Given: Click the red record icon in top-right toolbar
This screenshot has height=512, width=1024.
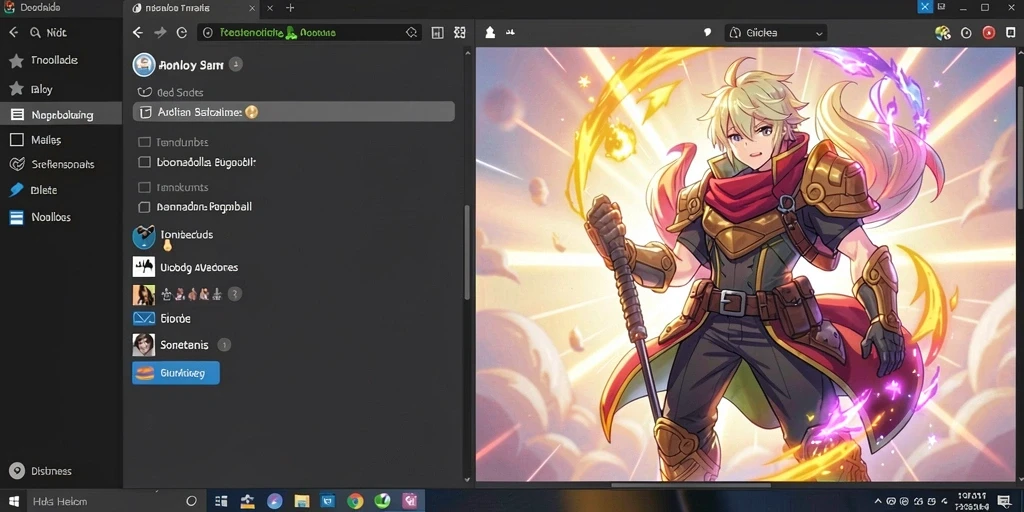Looking at the screenshot, I should (x=989, y=33).
